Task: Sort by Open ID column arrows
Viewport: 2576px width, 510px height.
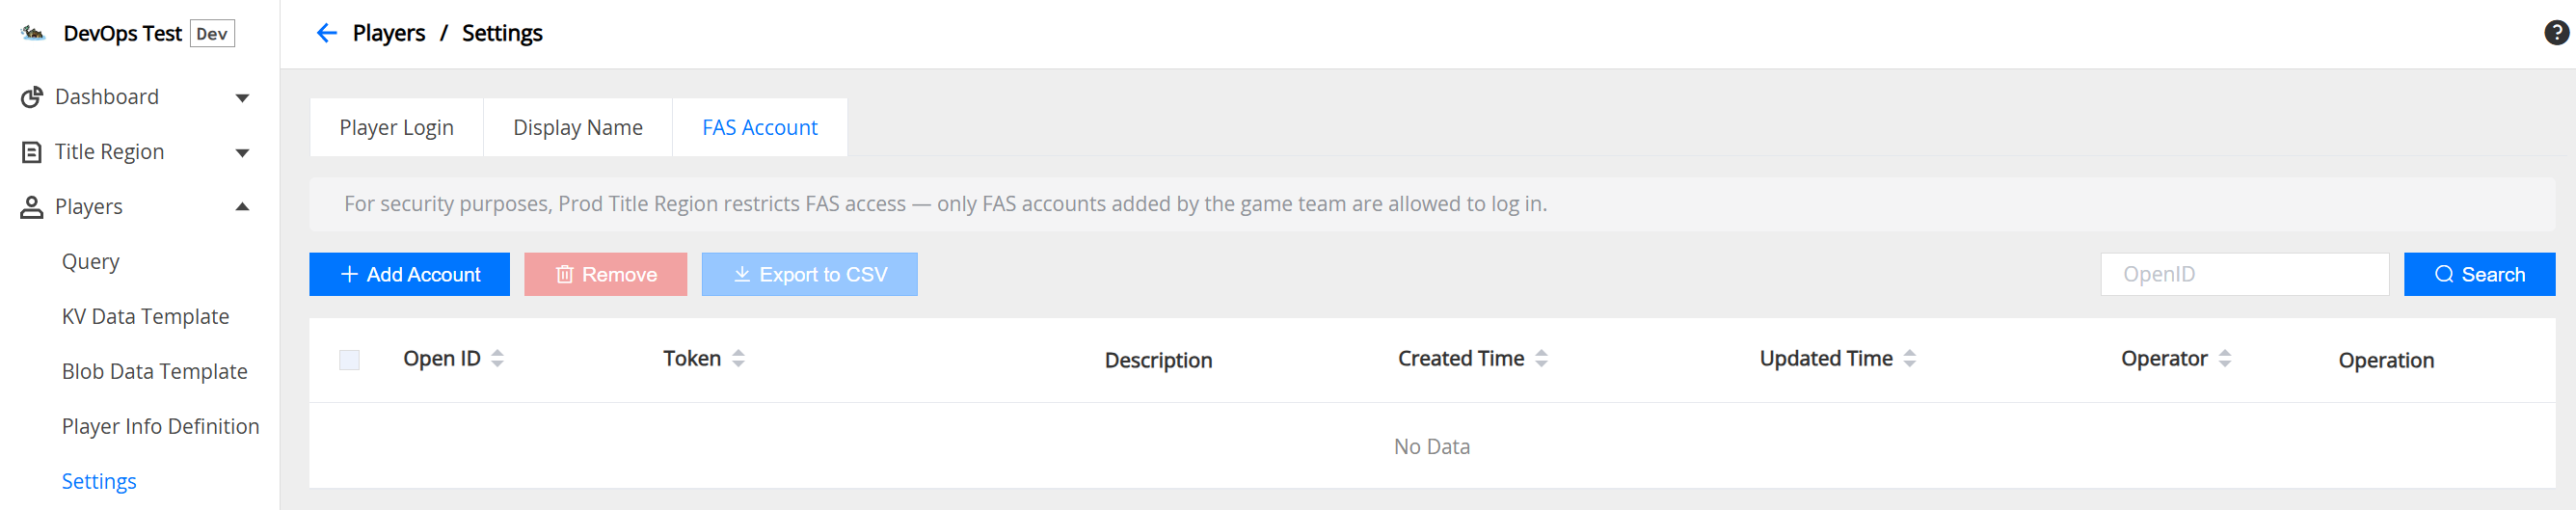Action: (498, 359)
